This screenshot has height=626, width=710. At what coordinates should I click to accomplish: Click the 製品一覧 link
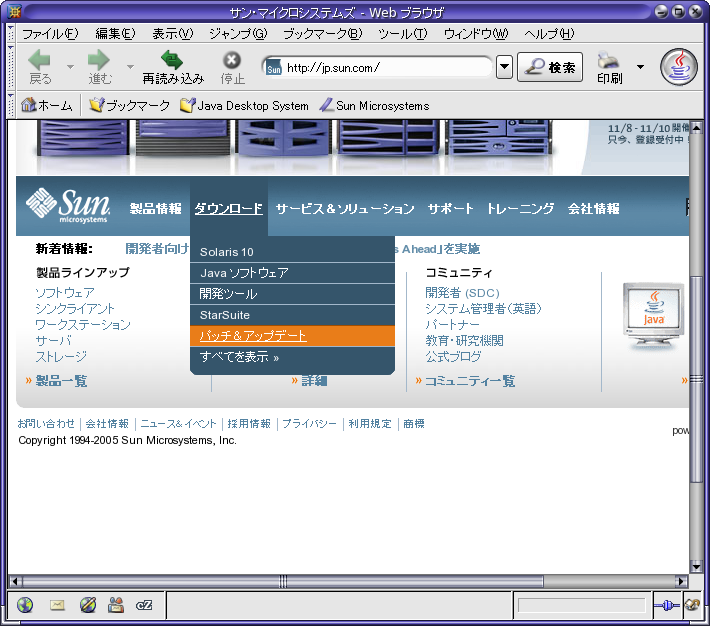tap(61, 380)
